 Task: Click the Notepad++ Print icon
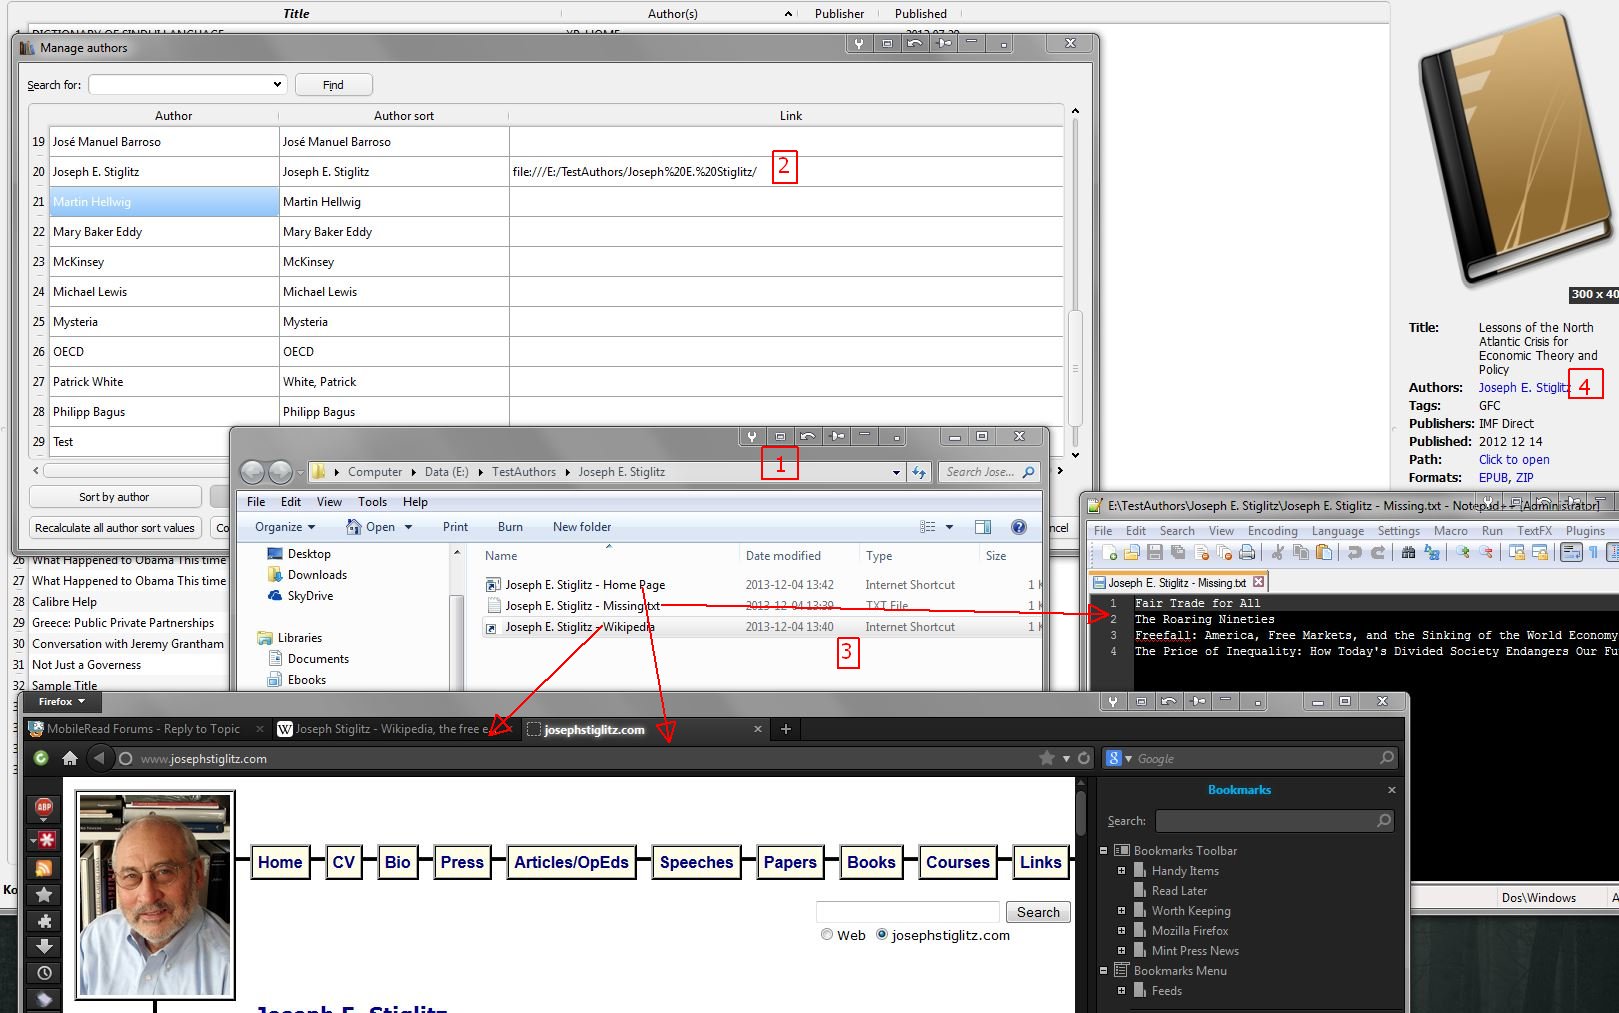click(x=1247, y=552)
